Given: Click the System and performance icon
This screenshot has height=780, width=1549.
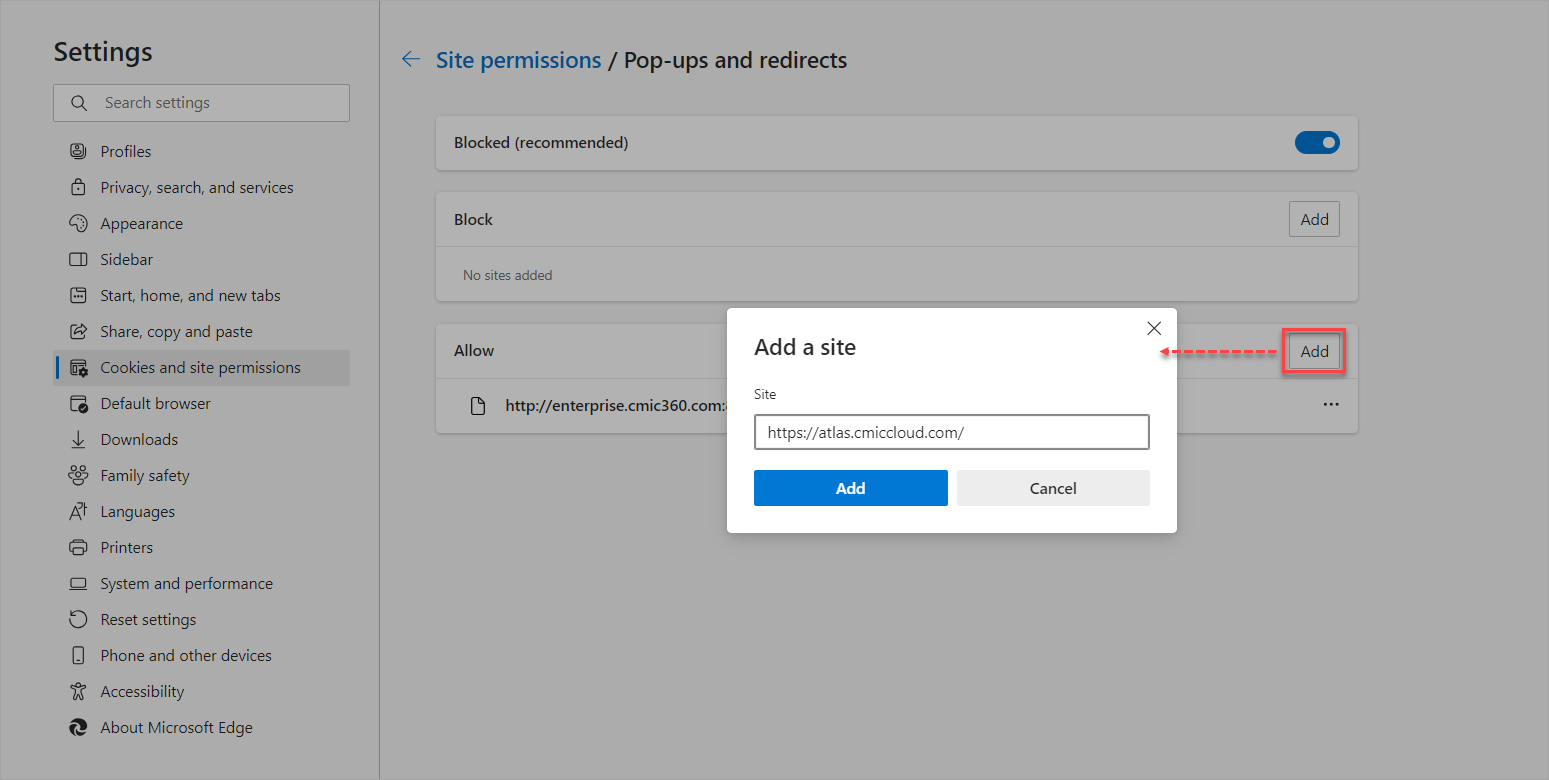Looking at the screenshot, I should 78,584.
